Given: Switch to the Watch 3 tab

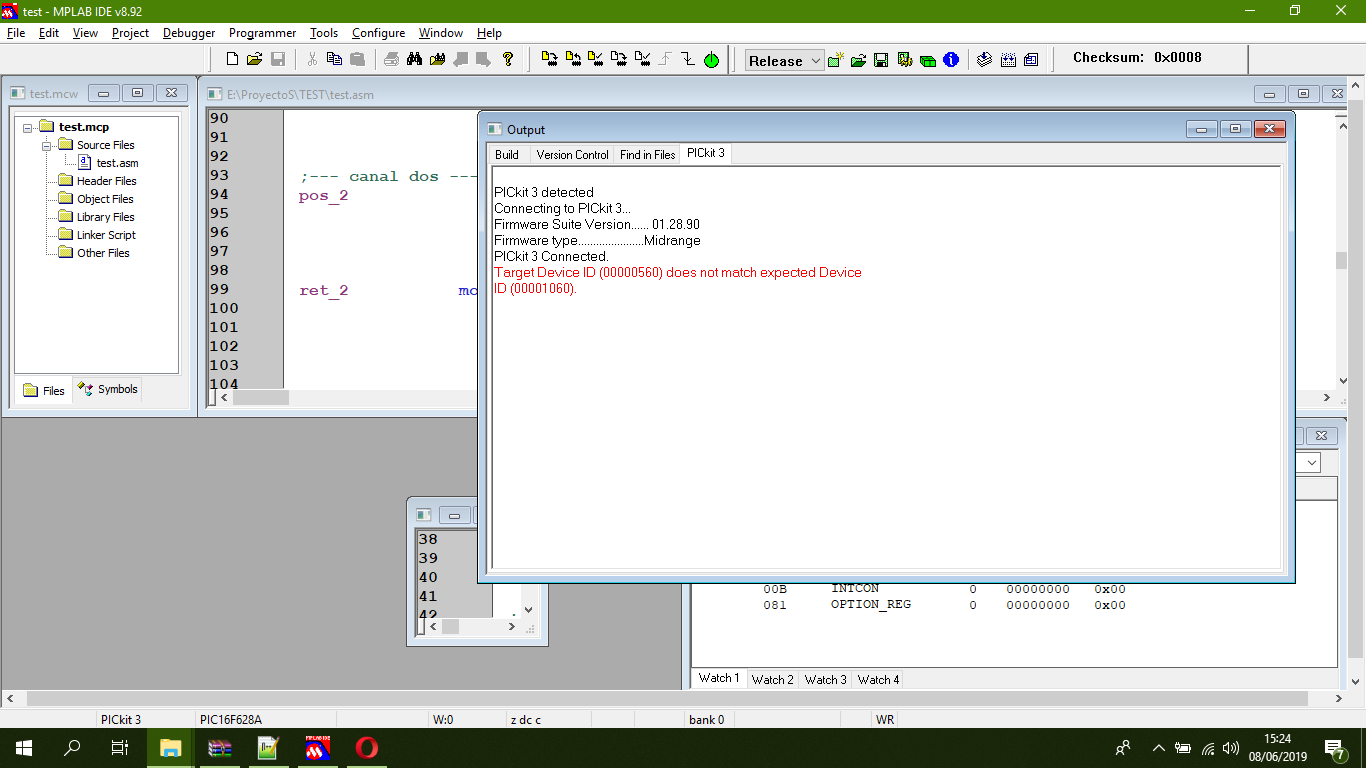Looking at the screenshot, I should pos(826,680).
